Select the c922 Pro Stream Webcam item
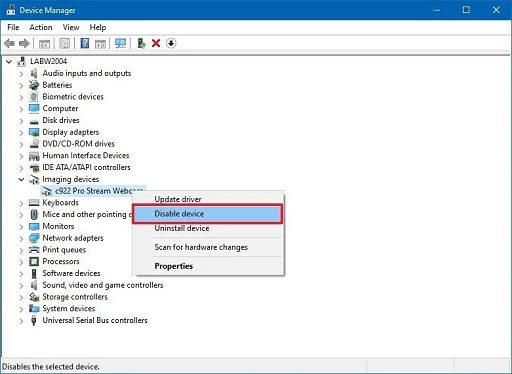This screenshot has height=374, width=512. pyautogui.click(x=94, y=191)
